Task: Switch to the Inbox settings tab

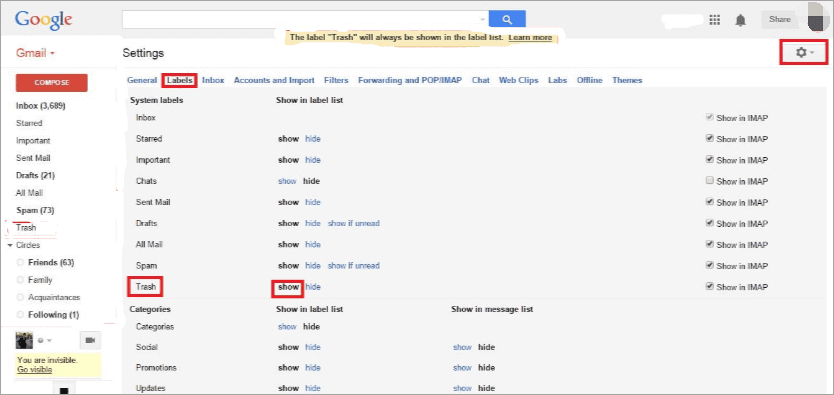Action: coord(213,80)
